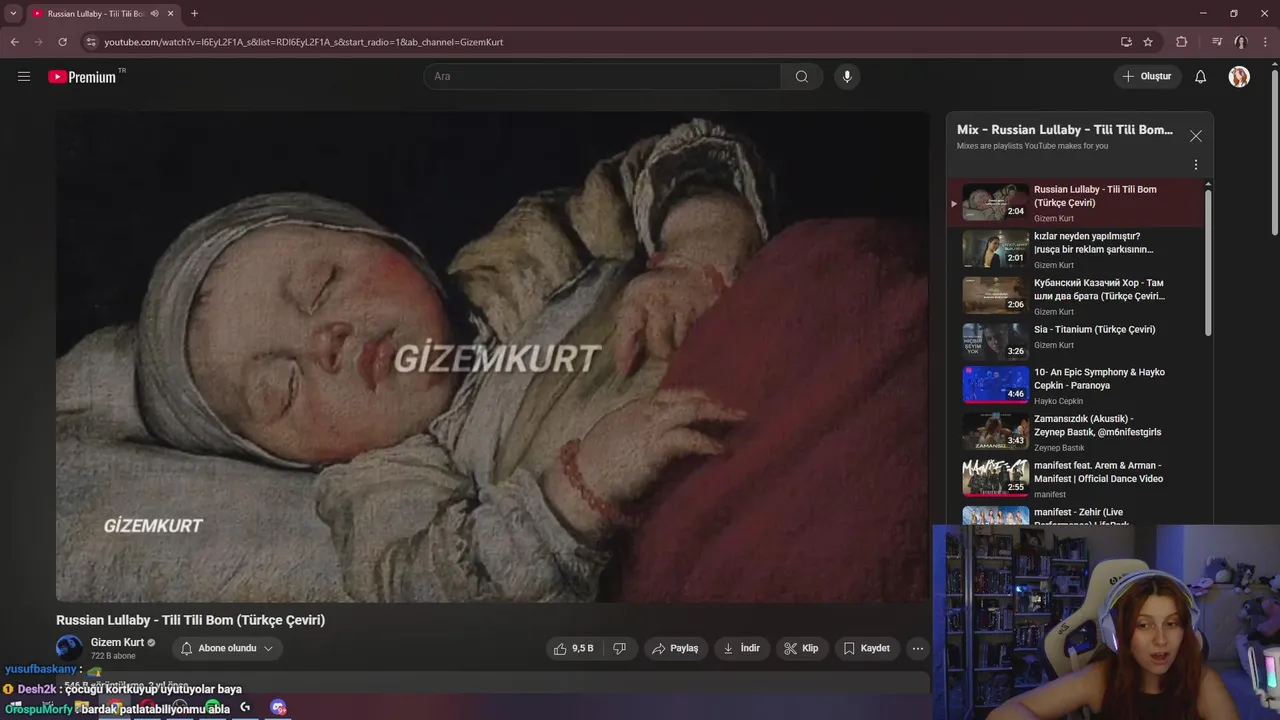
Task: Open An Epic Symphony & Hayko Cepkin title
Action: tap(1099, 379)
